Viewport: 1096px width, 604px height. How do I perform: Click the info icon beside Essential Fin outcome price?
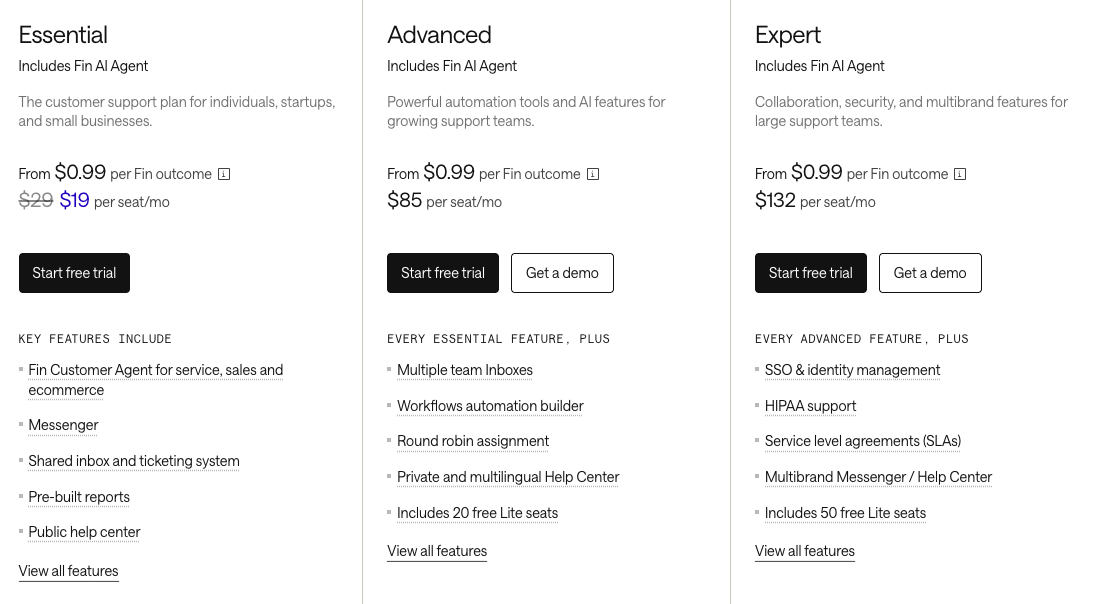pos(224,174)
